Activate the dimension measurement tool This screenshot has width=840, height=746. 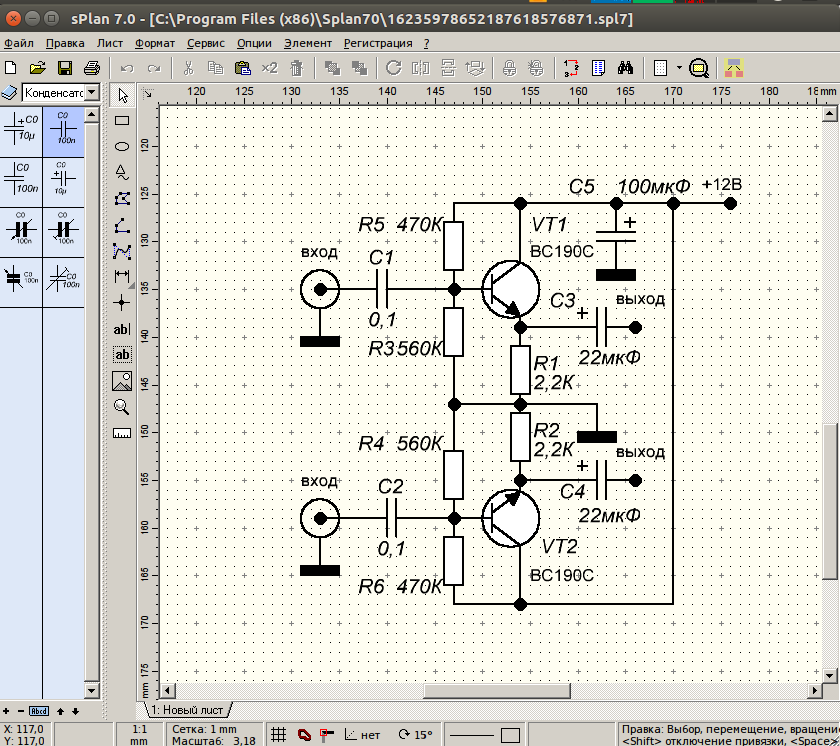[x=122, y=276]
